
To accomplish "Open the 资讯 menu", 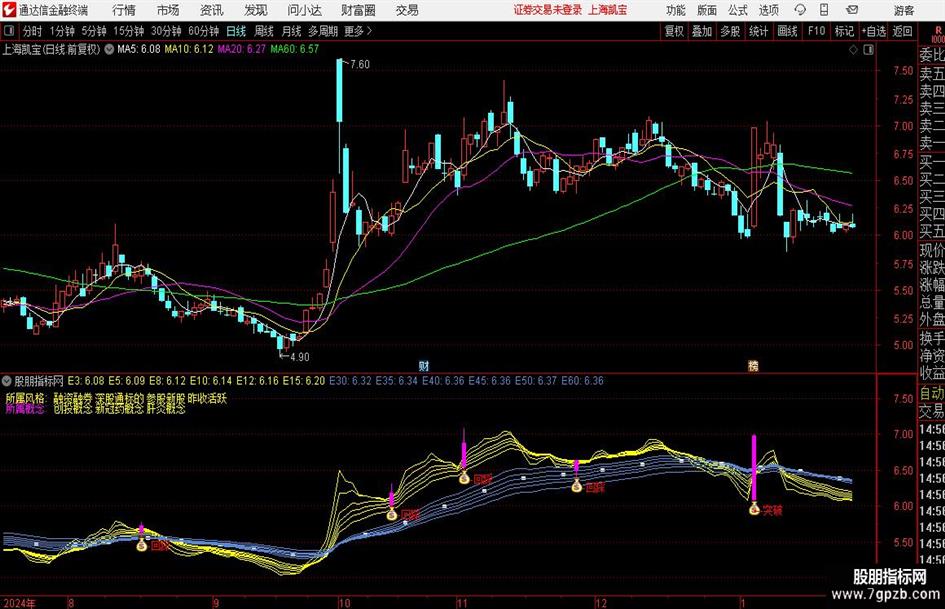I will point(212,10).
